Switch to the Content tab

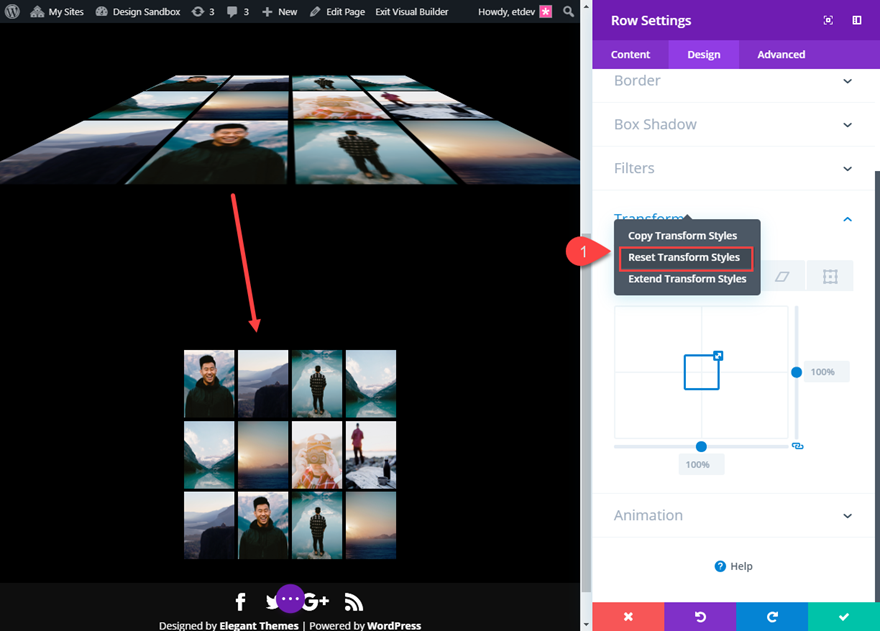coord(630,54)
